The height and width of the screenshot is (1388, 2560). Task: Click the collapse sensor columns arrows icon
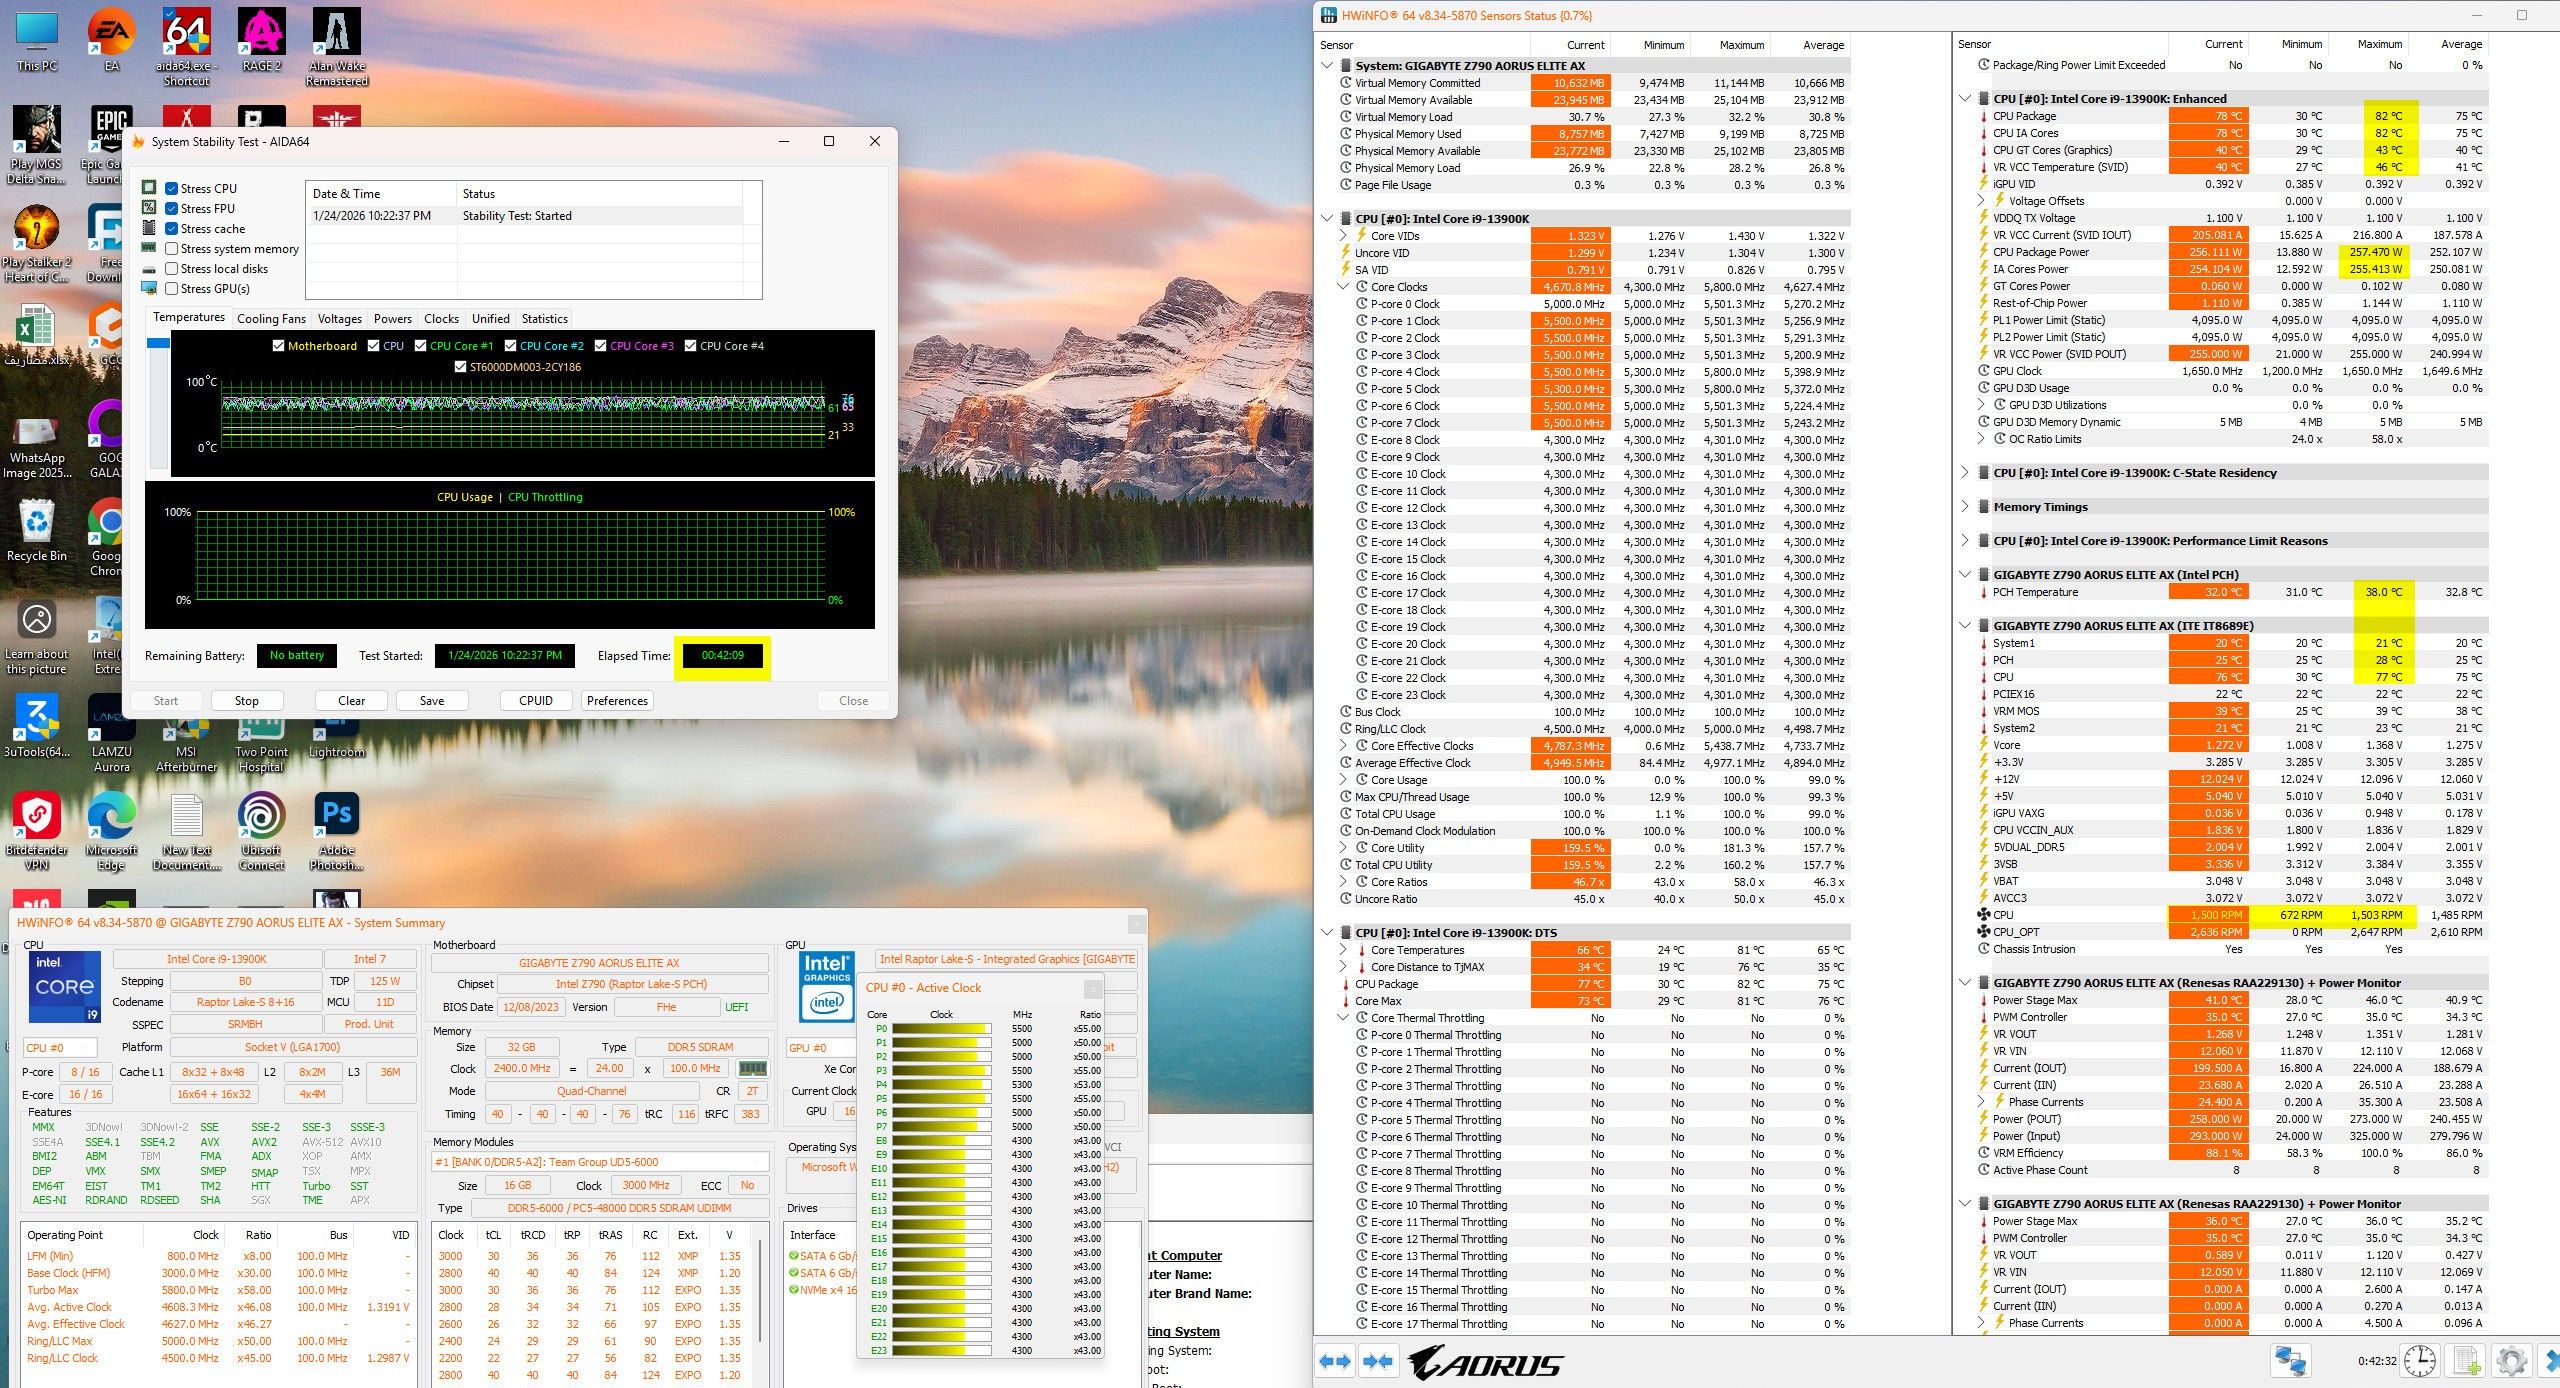1378,1361
